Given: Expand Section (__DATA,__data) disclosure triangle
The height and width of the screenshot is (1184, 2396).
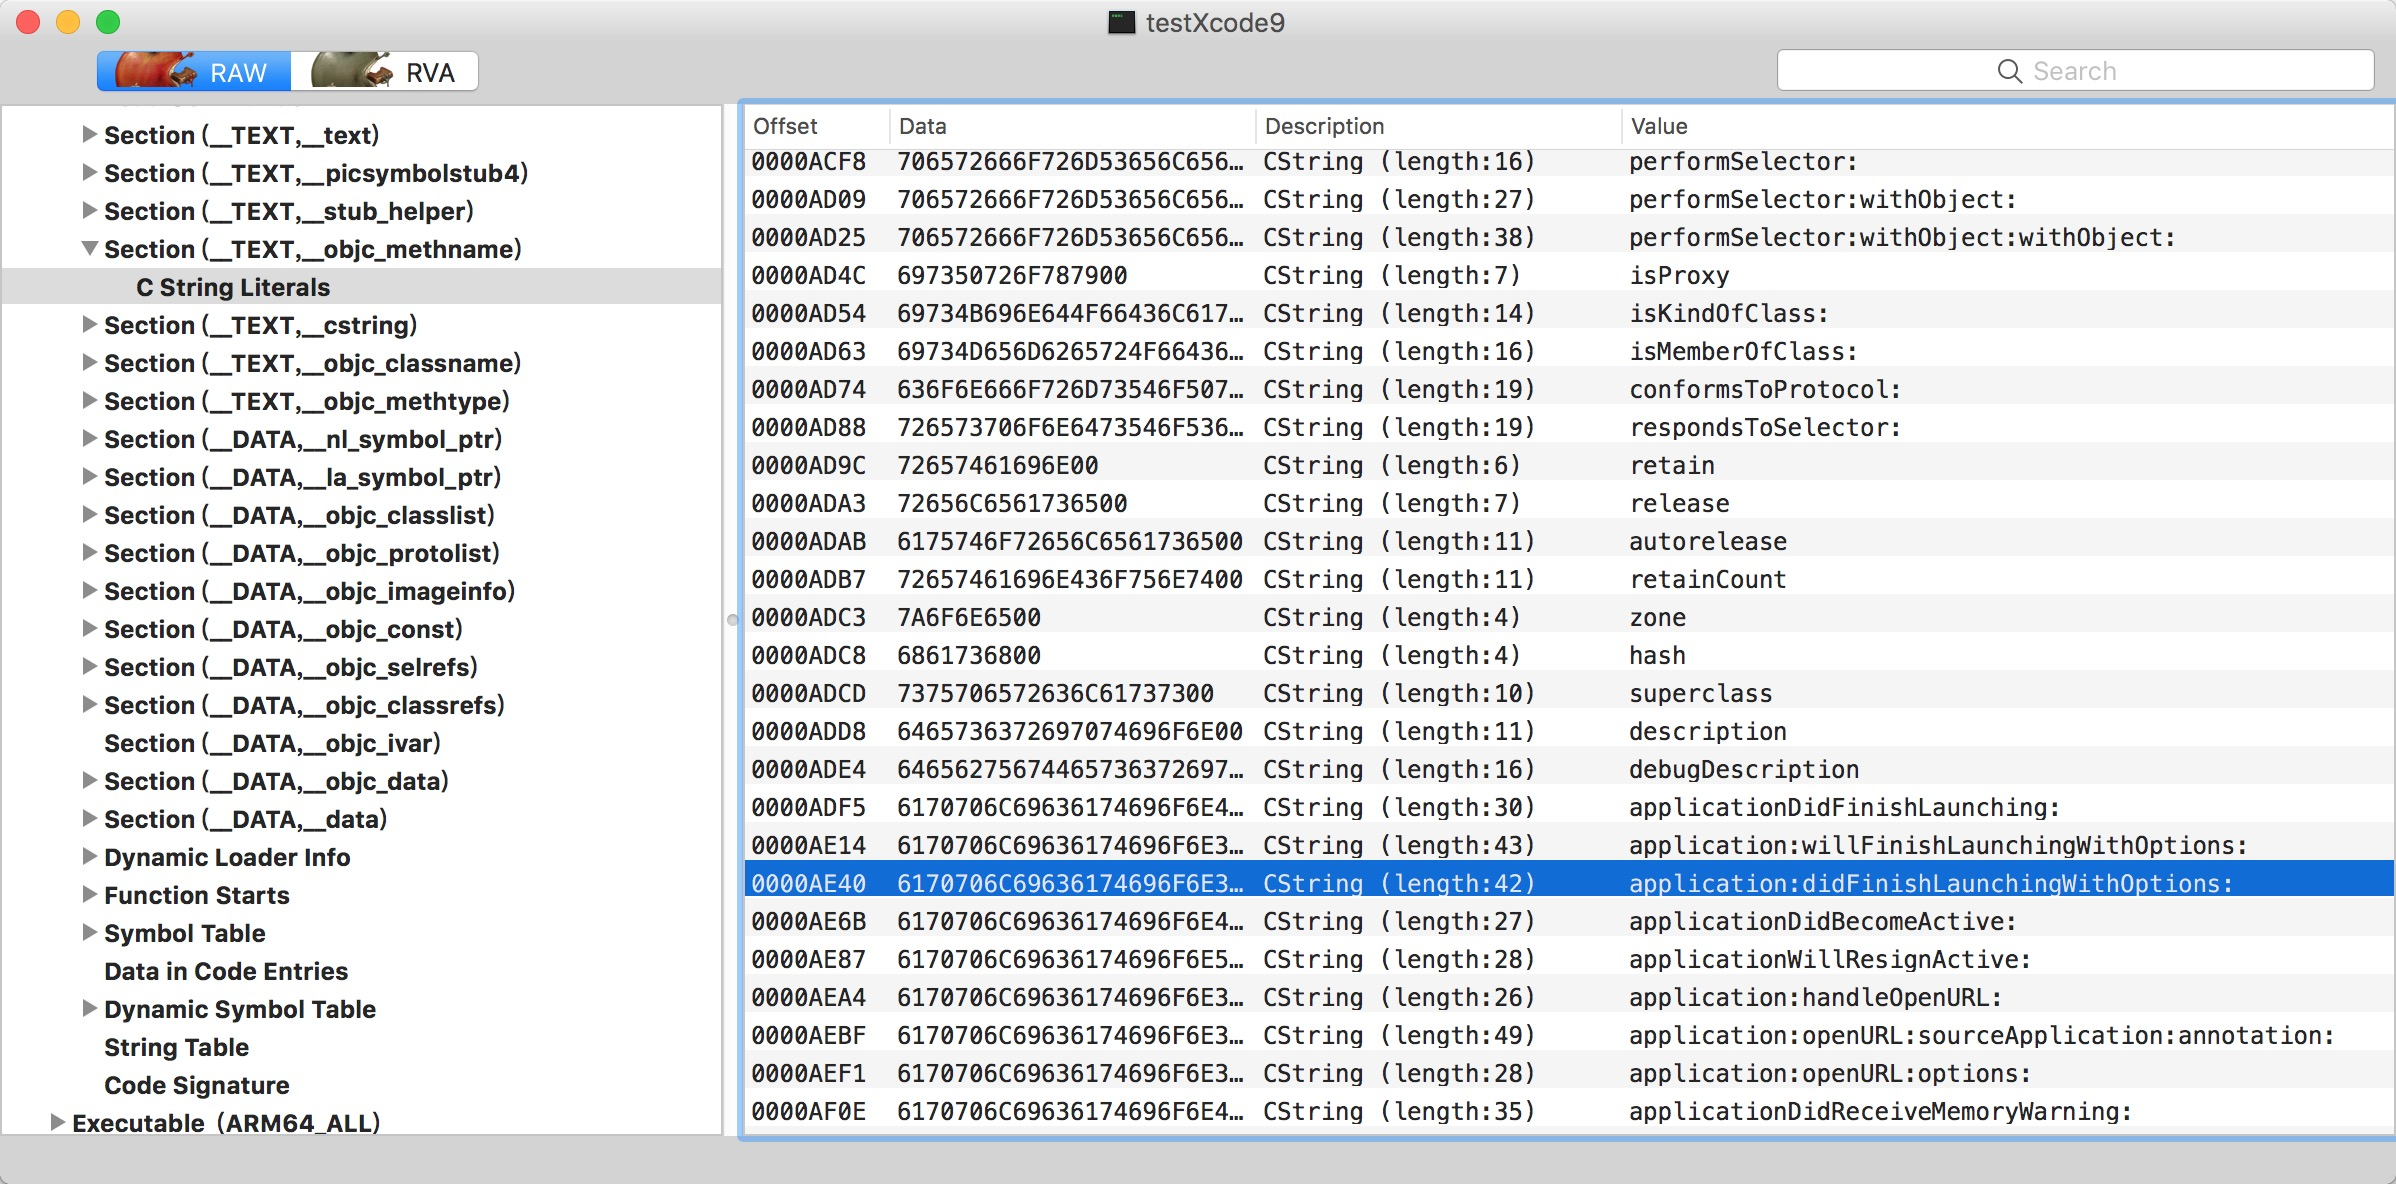Looking at the screenshot, I should tap(89, 818).
